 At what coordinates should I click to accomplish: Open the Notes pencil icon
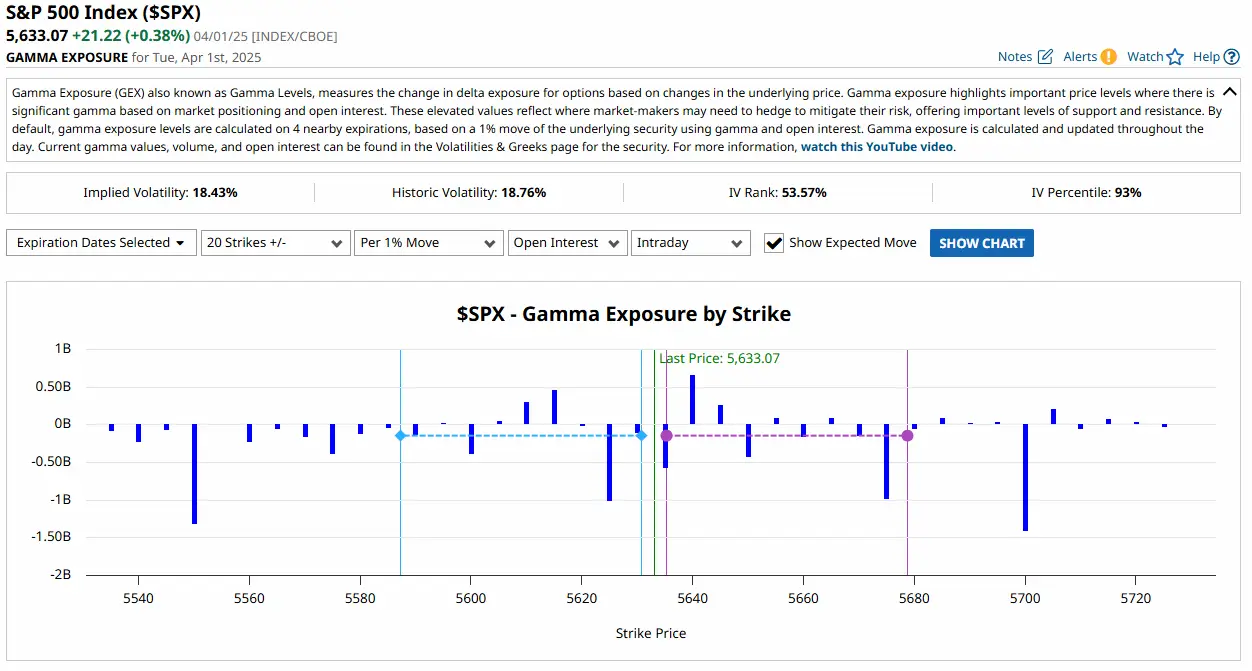point(1045,57)
